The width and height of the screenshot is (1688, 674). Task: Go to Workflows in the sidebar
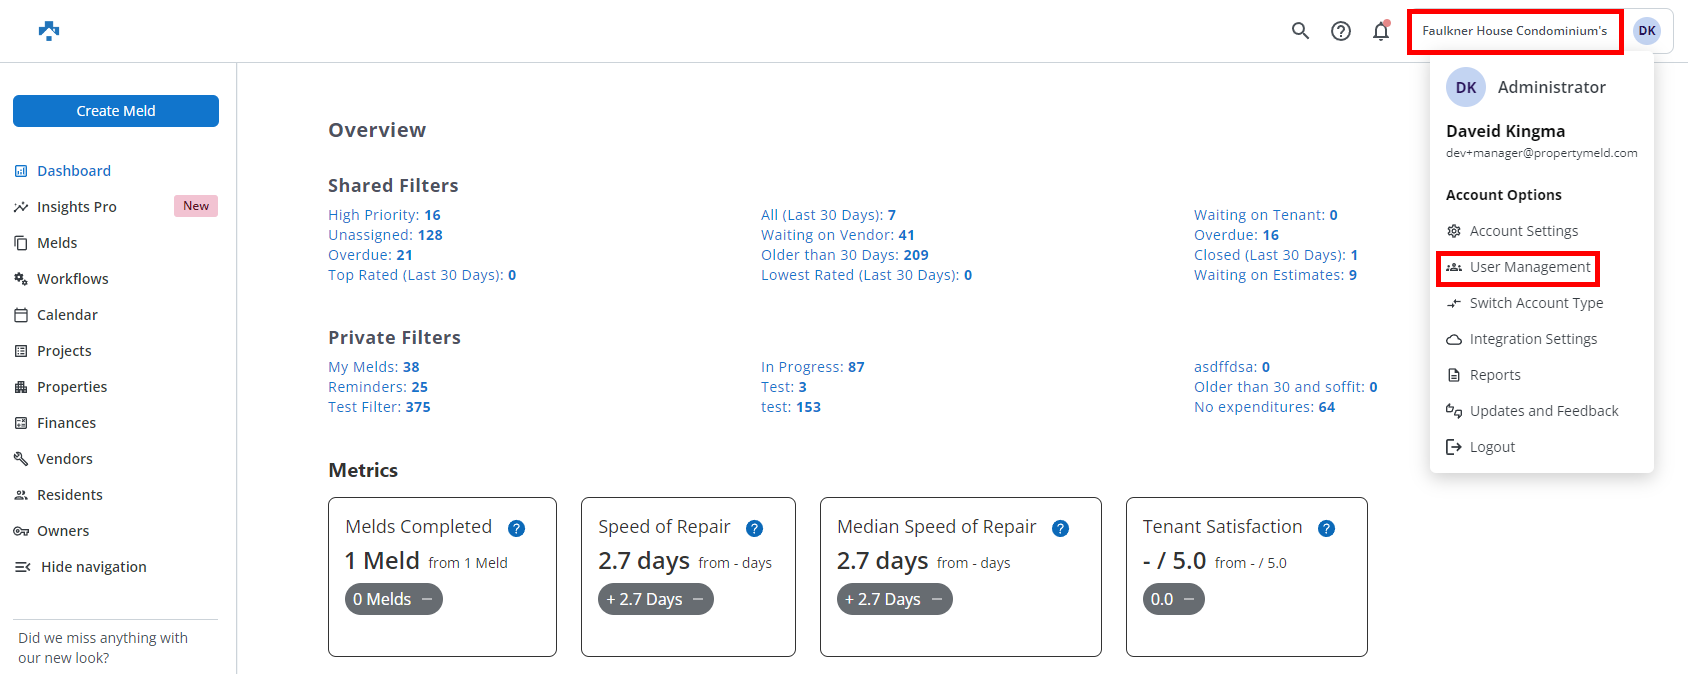tap(72, 279)
